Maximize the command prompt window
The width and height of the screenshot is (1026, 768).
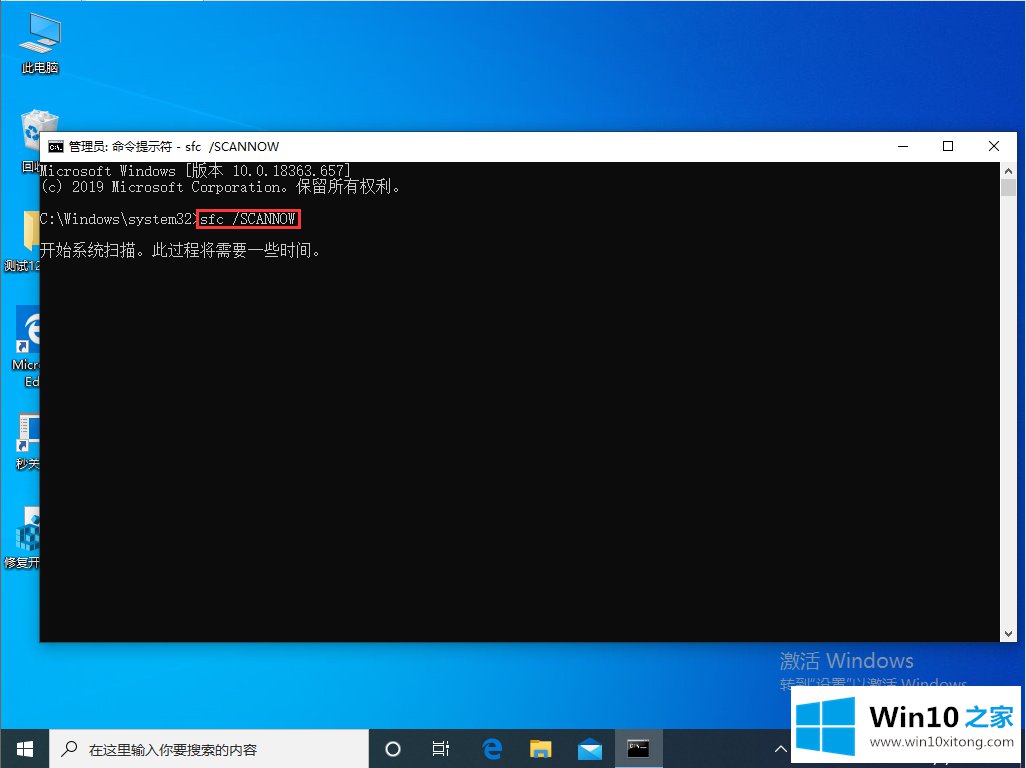tap(947, 147)
